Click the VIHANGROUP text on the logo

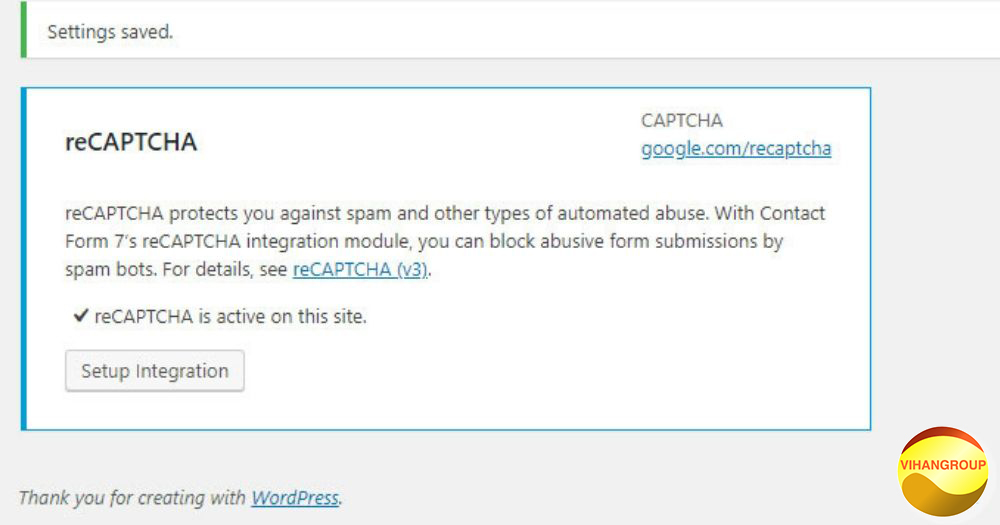[943, 465]
